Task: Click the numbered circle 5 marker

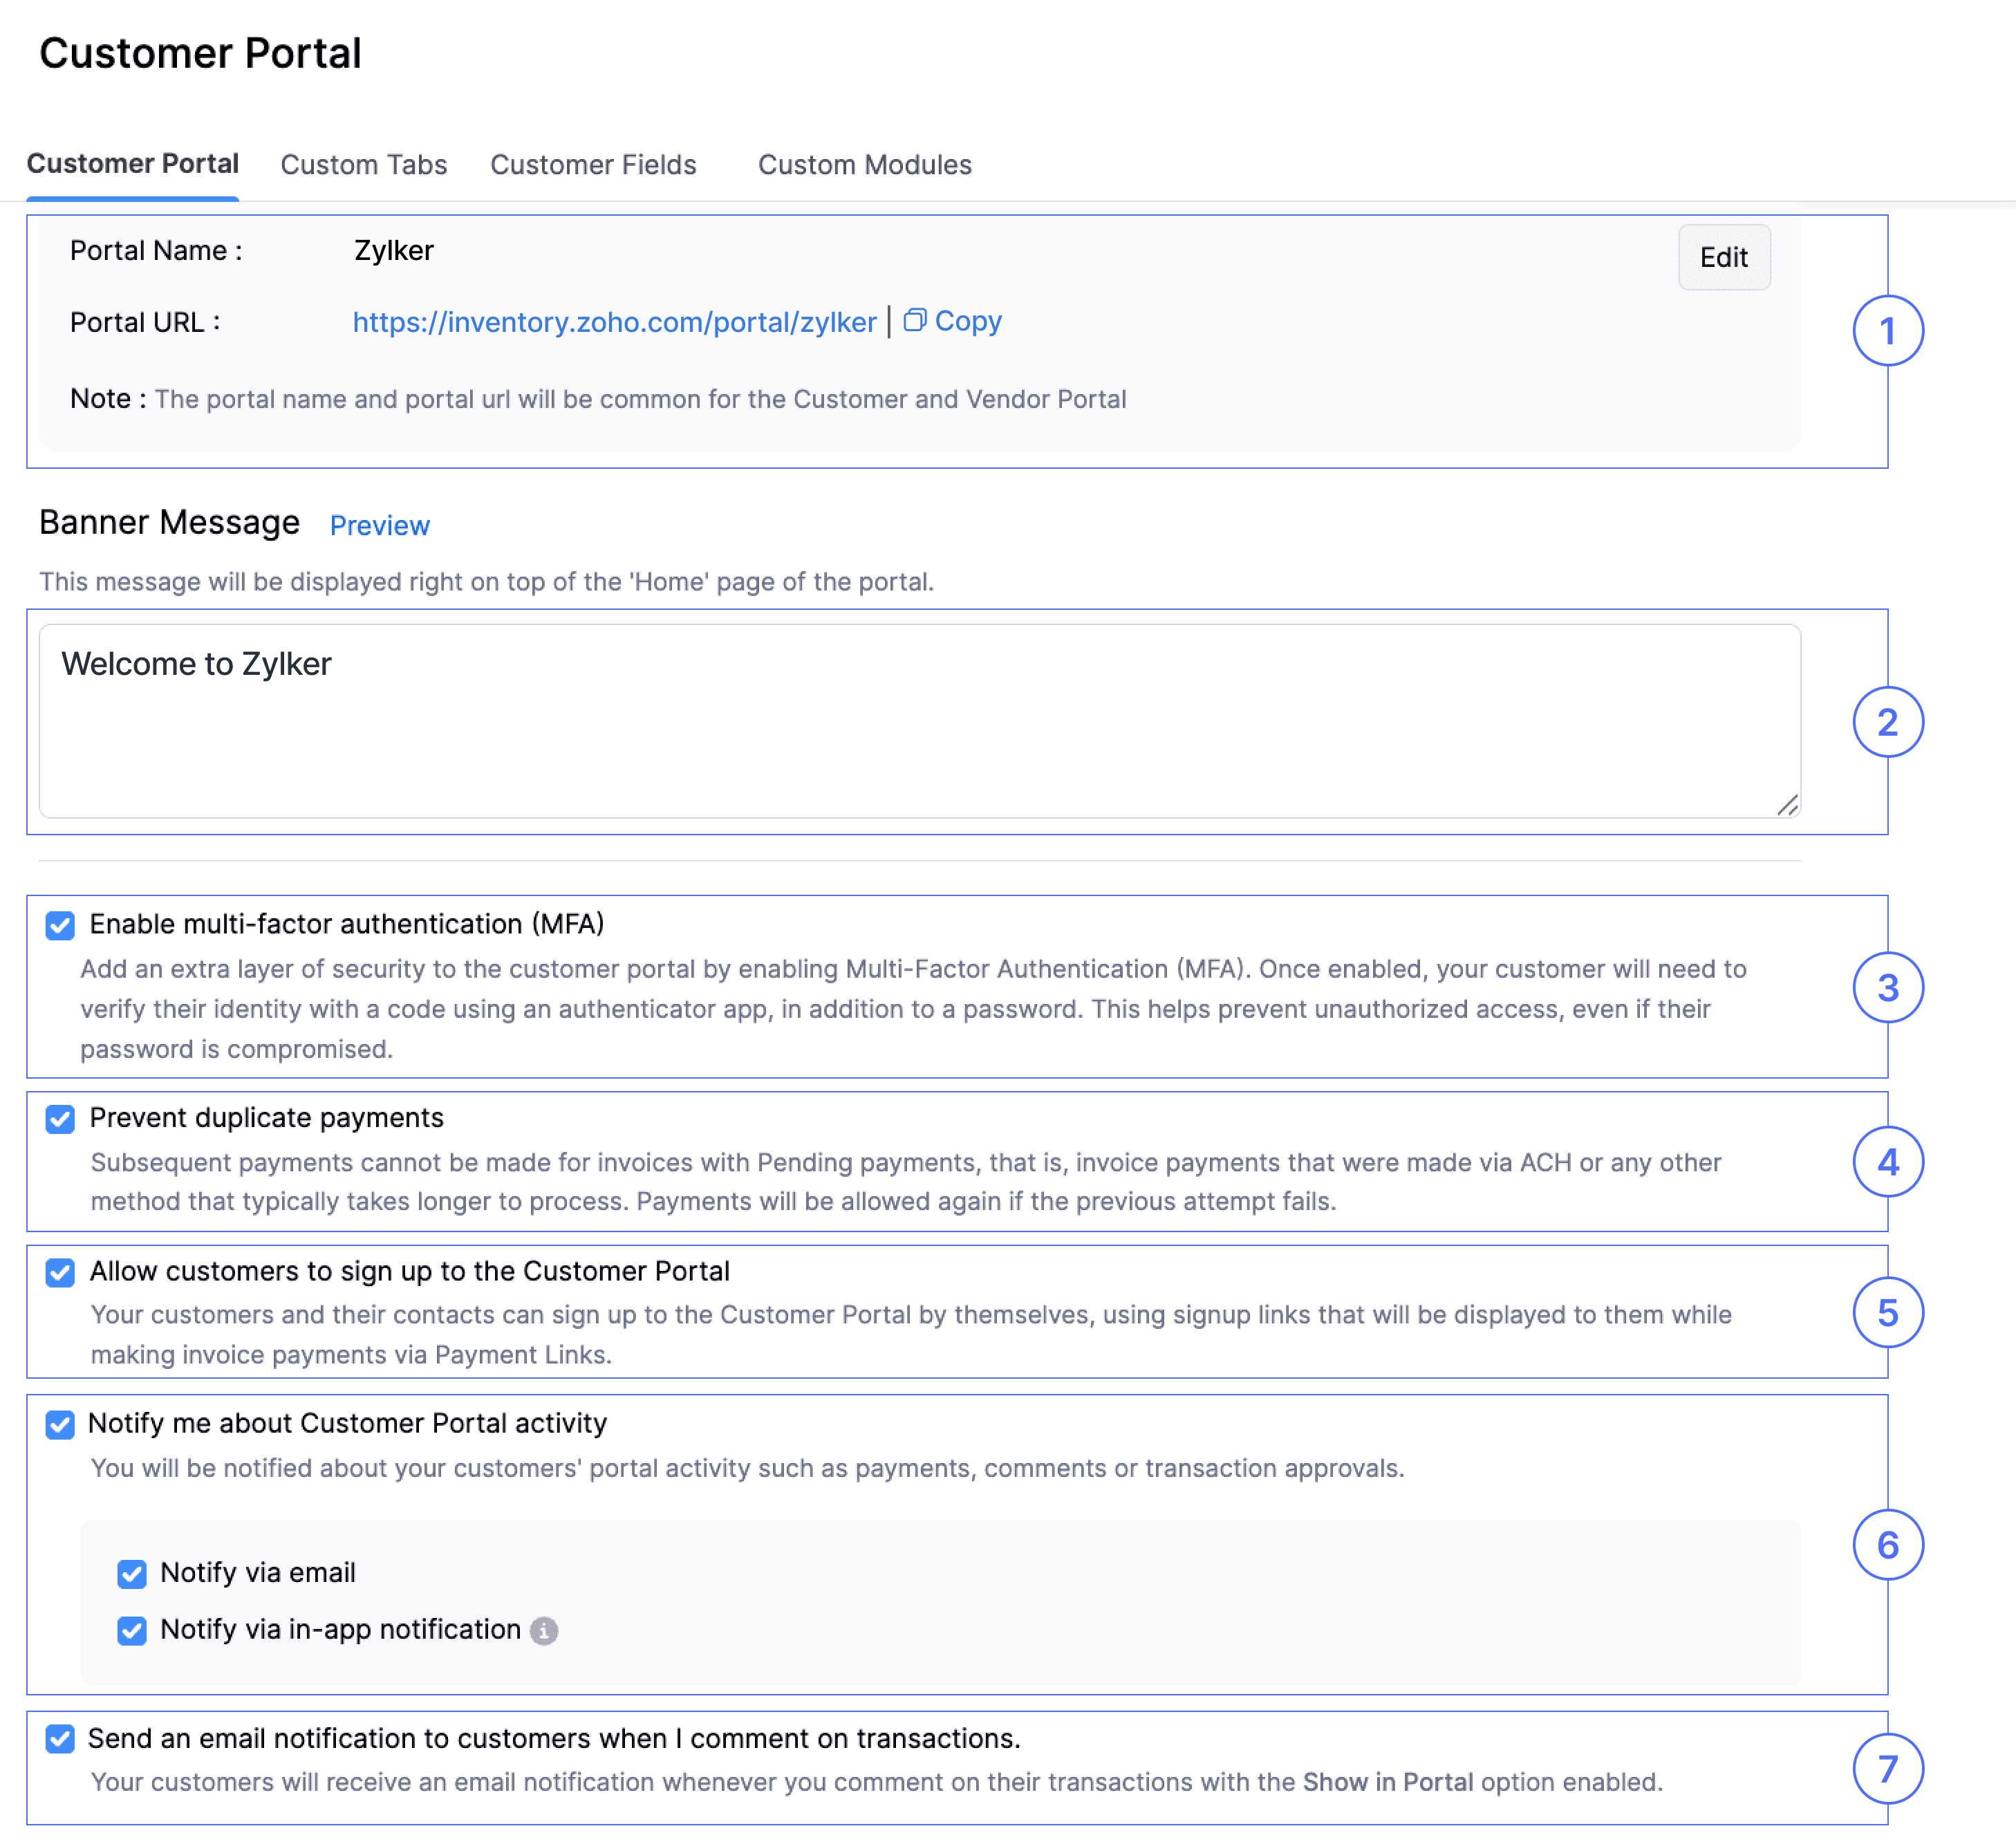Action: pos(1887,1313)
